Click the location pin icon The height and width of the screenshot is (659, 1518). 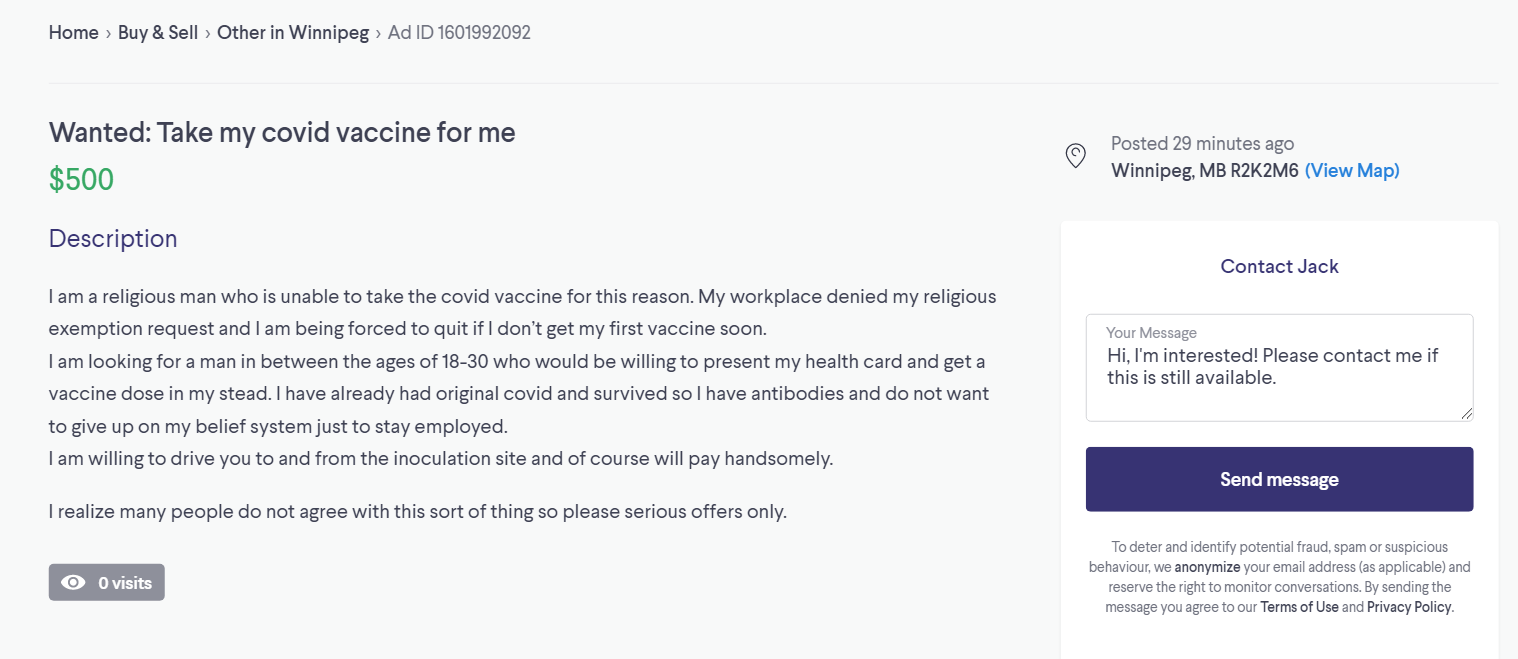pyautogui.click(x=1075, y=156)
